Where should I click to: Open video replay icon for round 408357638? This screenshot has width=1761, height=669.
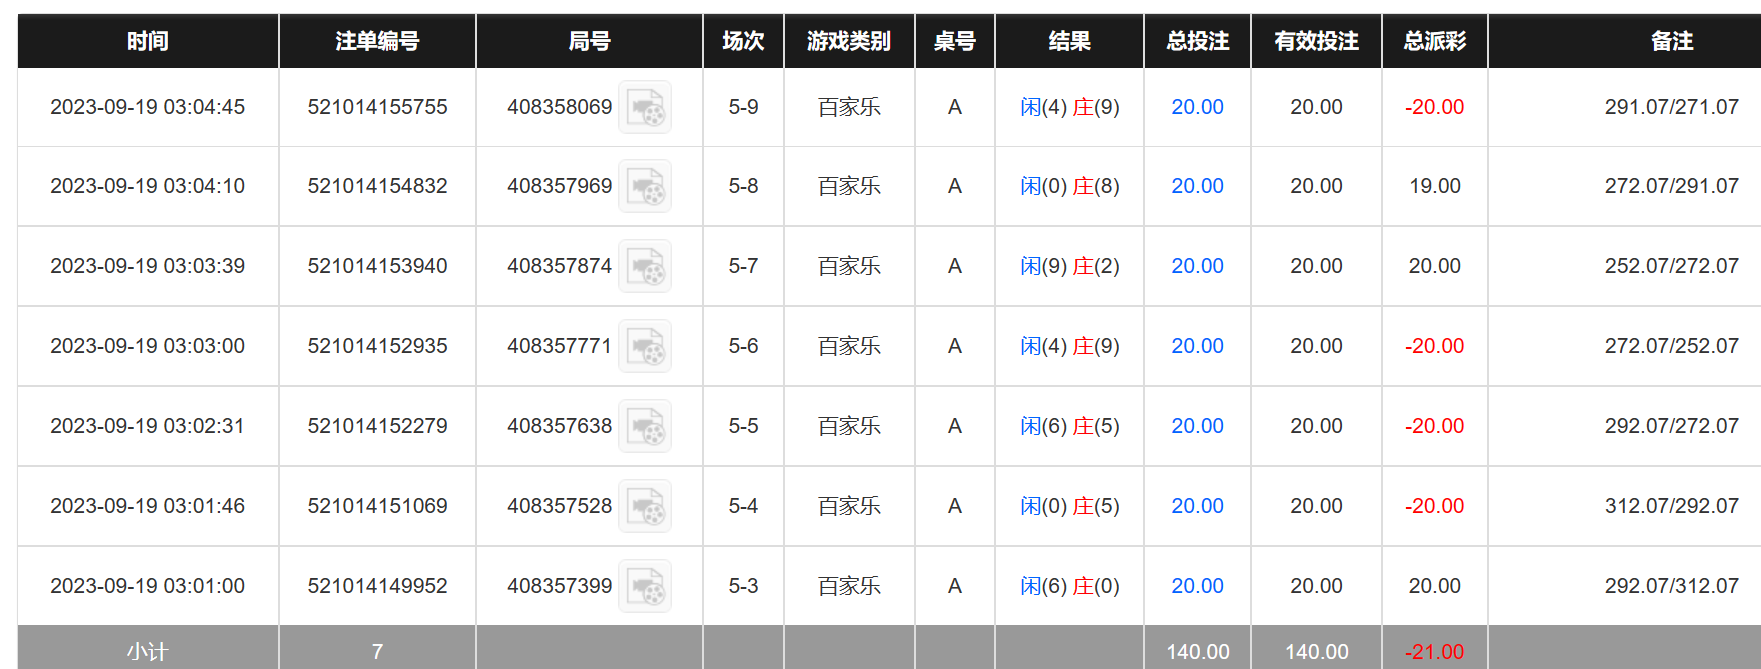click(x=645, y=427)
